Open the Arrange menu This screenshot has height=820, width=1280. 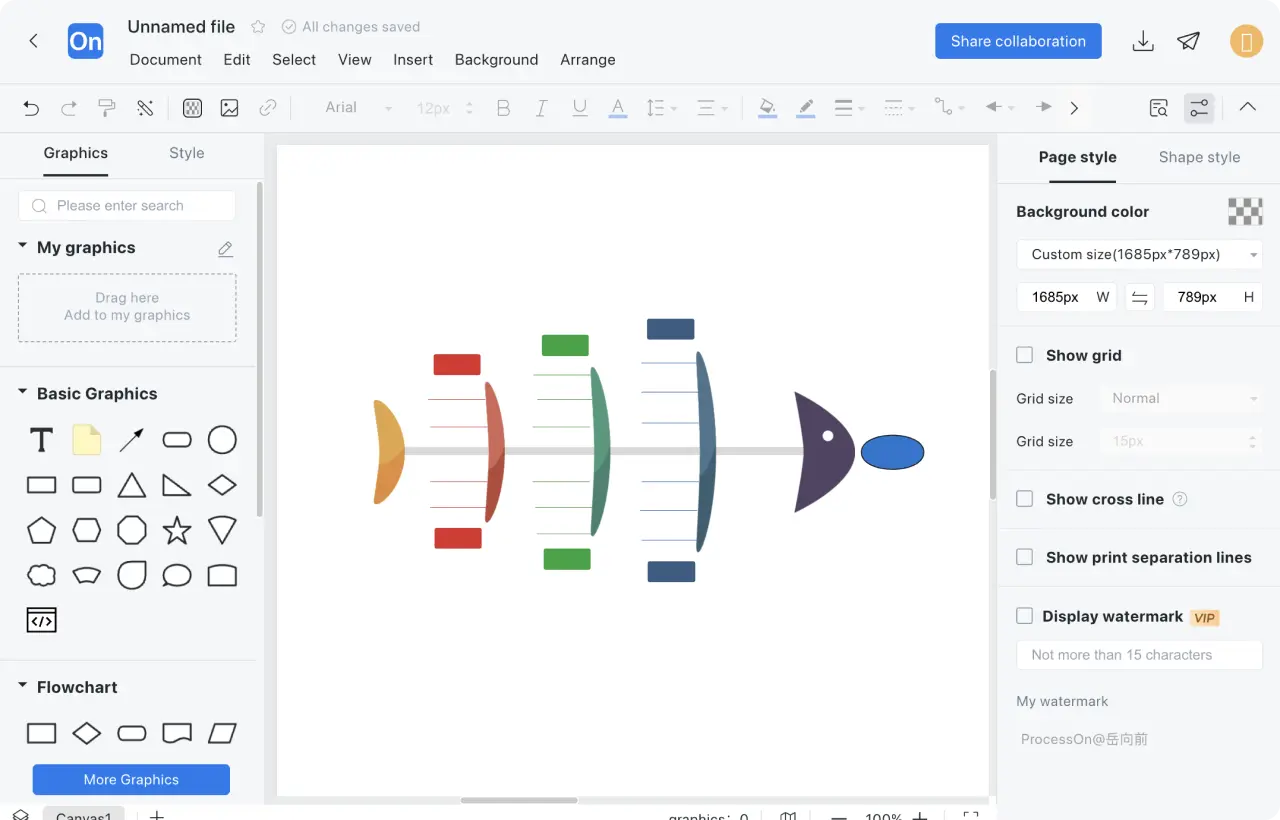[587, 60]
